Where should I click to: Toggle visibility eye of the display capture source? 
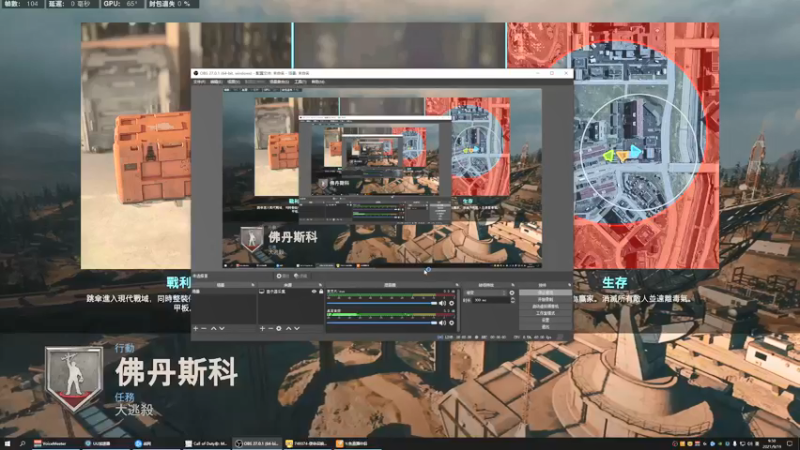click(x=314, y=292)
